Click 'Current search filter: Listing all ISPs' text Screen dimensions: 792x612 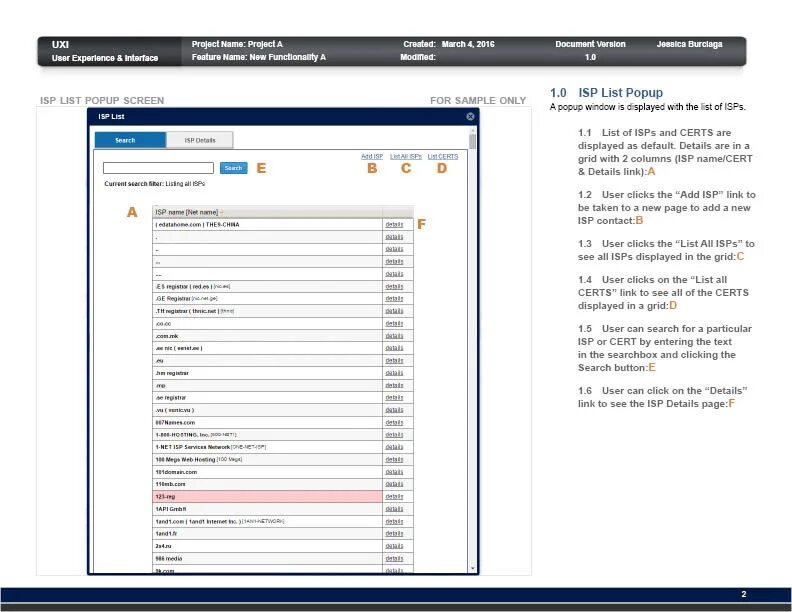pos(155,184)
